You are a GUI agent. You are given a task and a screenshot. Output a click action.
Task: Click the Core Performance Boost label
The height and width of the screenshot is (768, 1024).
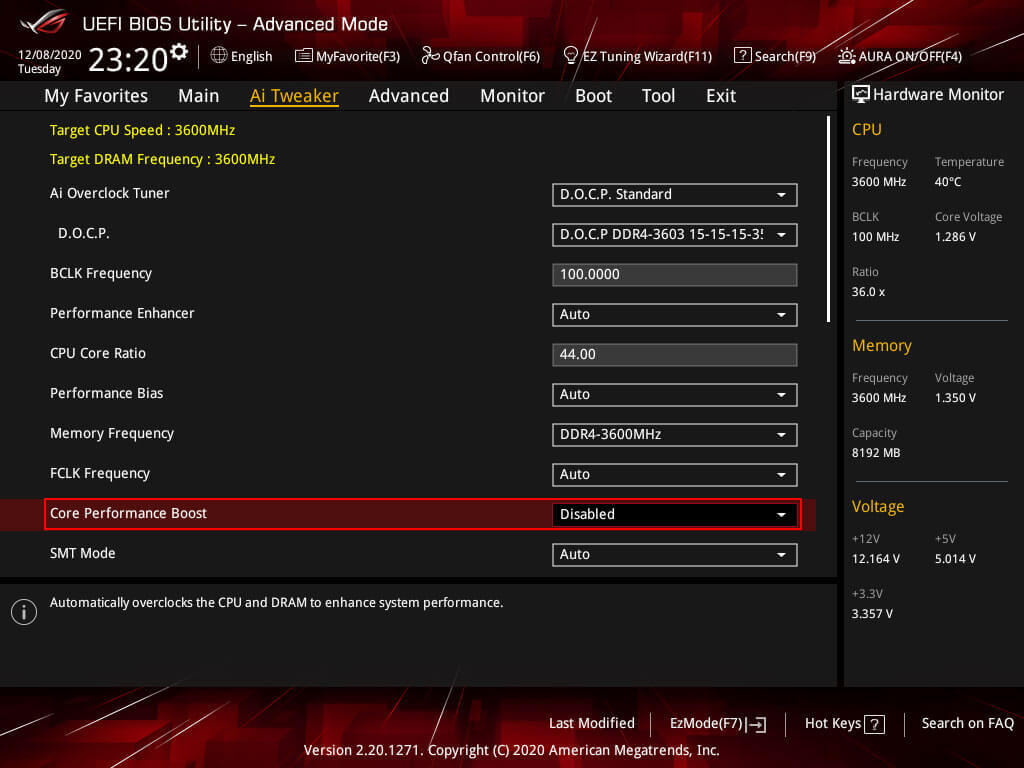tap(128, 513)
